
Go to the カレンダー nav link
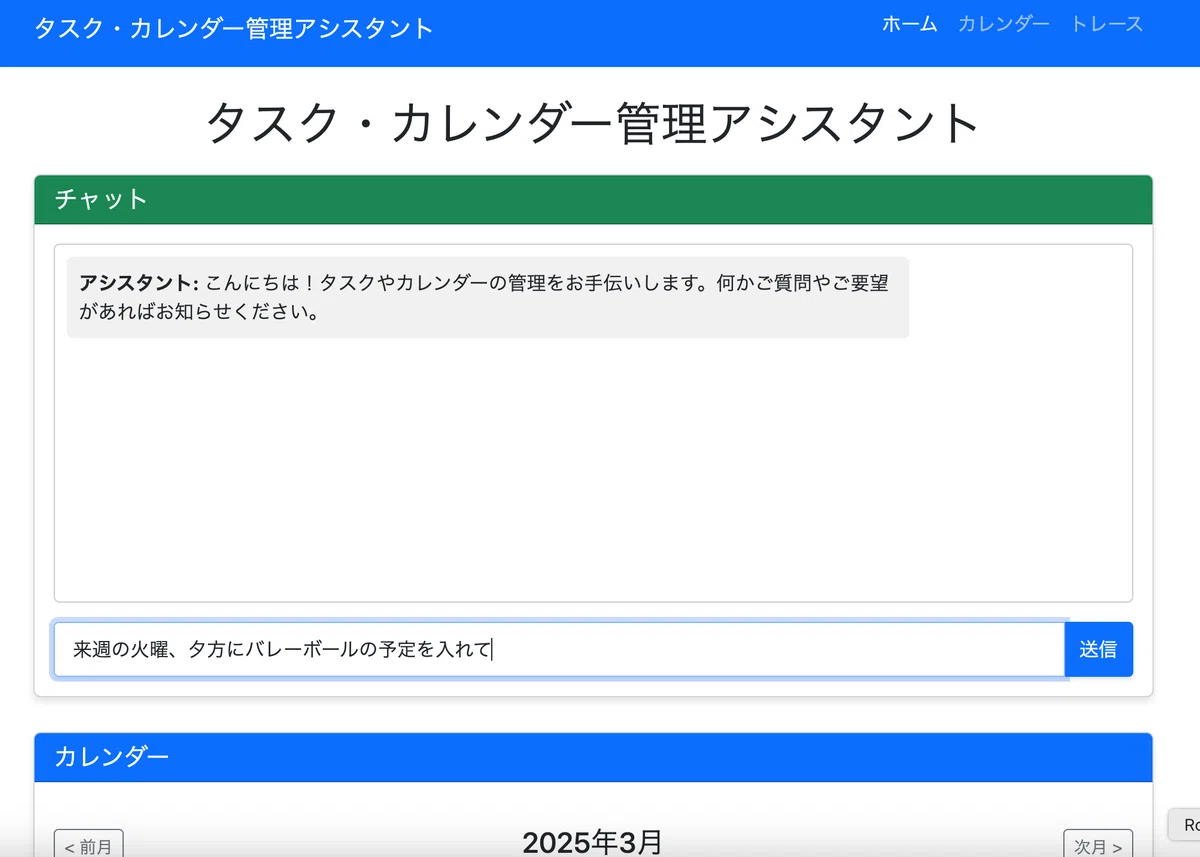pos(1003,25)
